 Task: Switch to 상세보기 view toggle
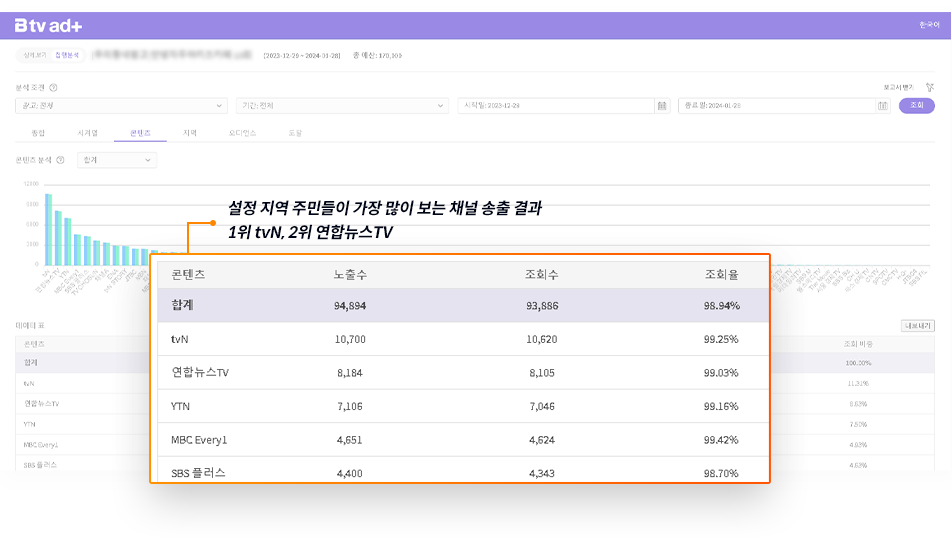pos(35,55)
